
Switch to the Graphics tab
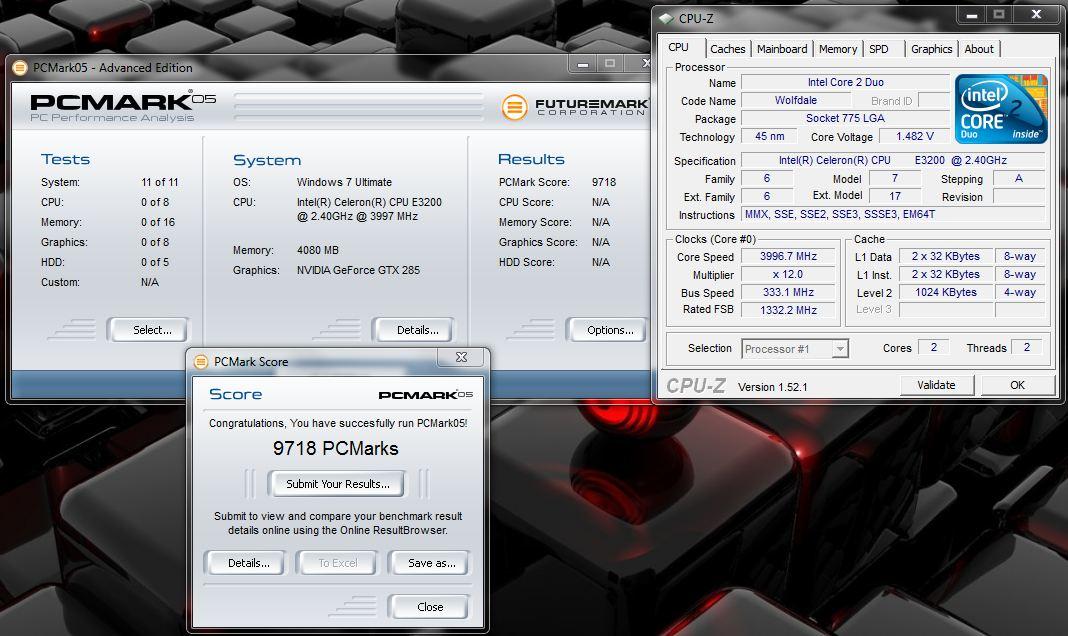tap(931, 49)
